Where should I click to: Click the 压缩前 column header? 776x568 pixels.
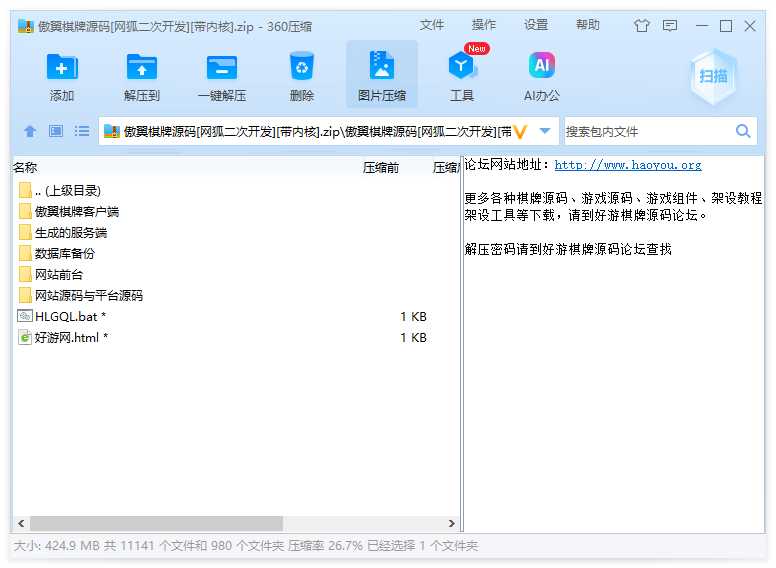pyautogui.click(x=381, y=168)
